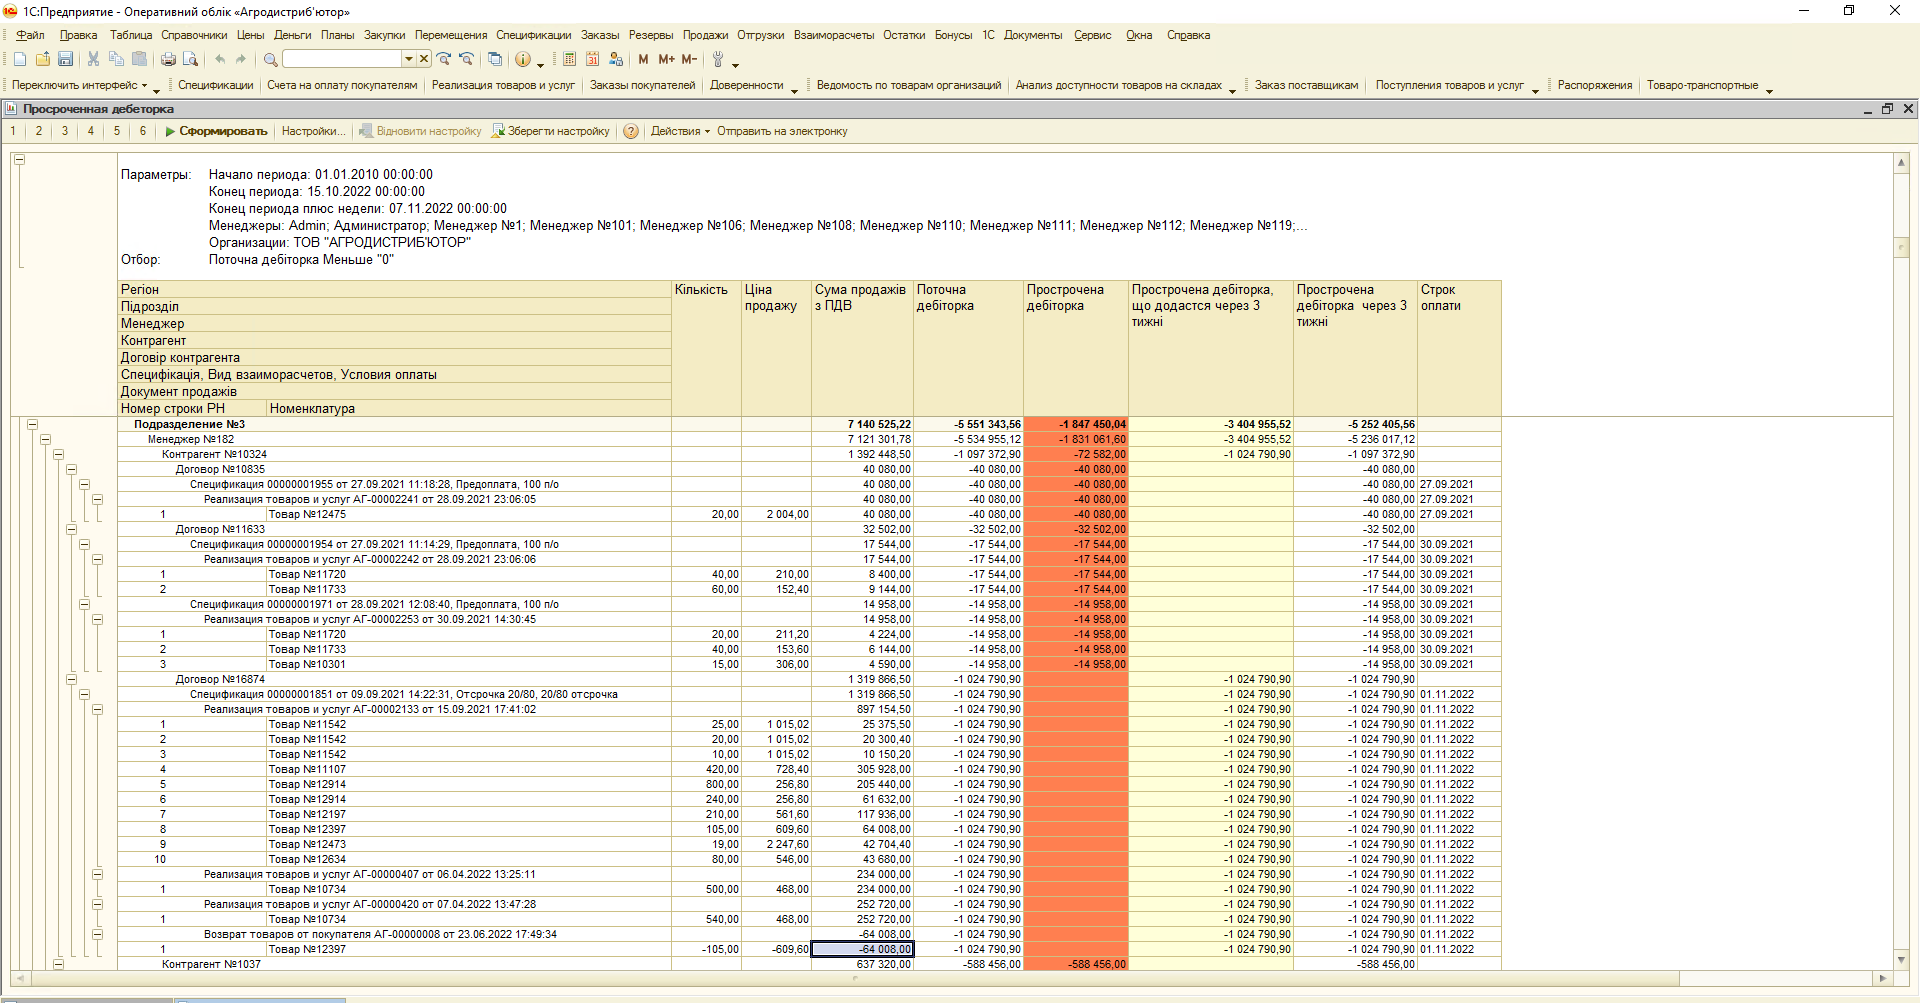Click the print preview icon
Screen dimensions: 1920x1003
(190, 60)
